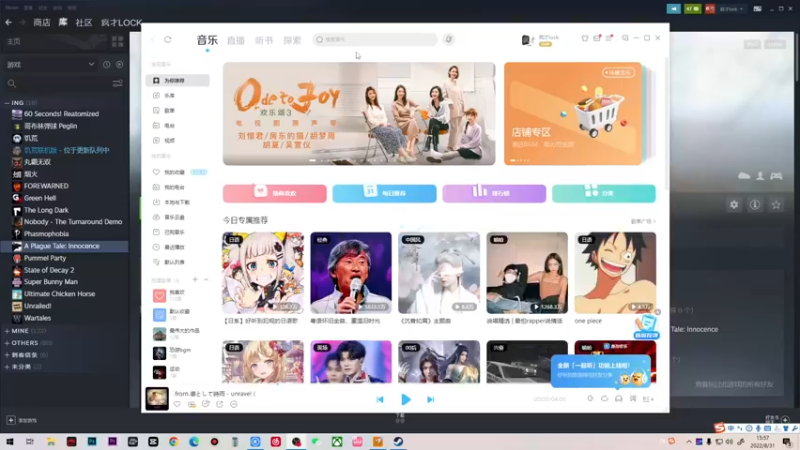
Task: Toggle Steam collections grid view icon
Action: pyautogui.click(x=117, y=41)
